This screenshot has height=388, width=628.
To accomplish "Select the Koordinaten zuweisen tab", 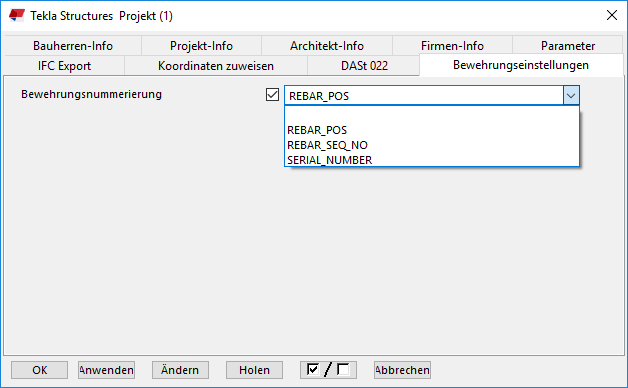I will coord(216,65).
